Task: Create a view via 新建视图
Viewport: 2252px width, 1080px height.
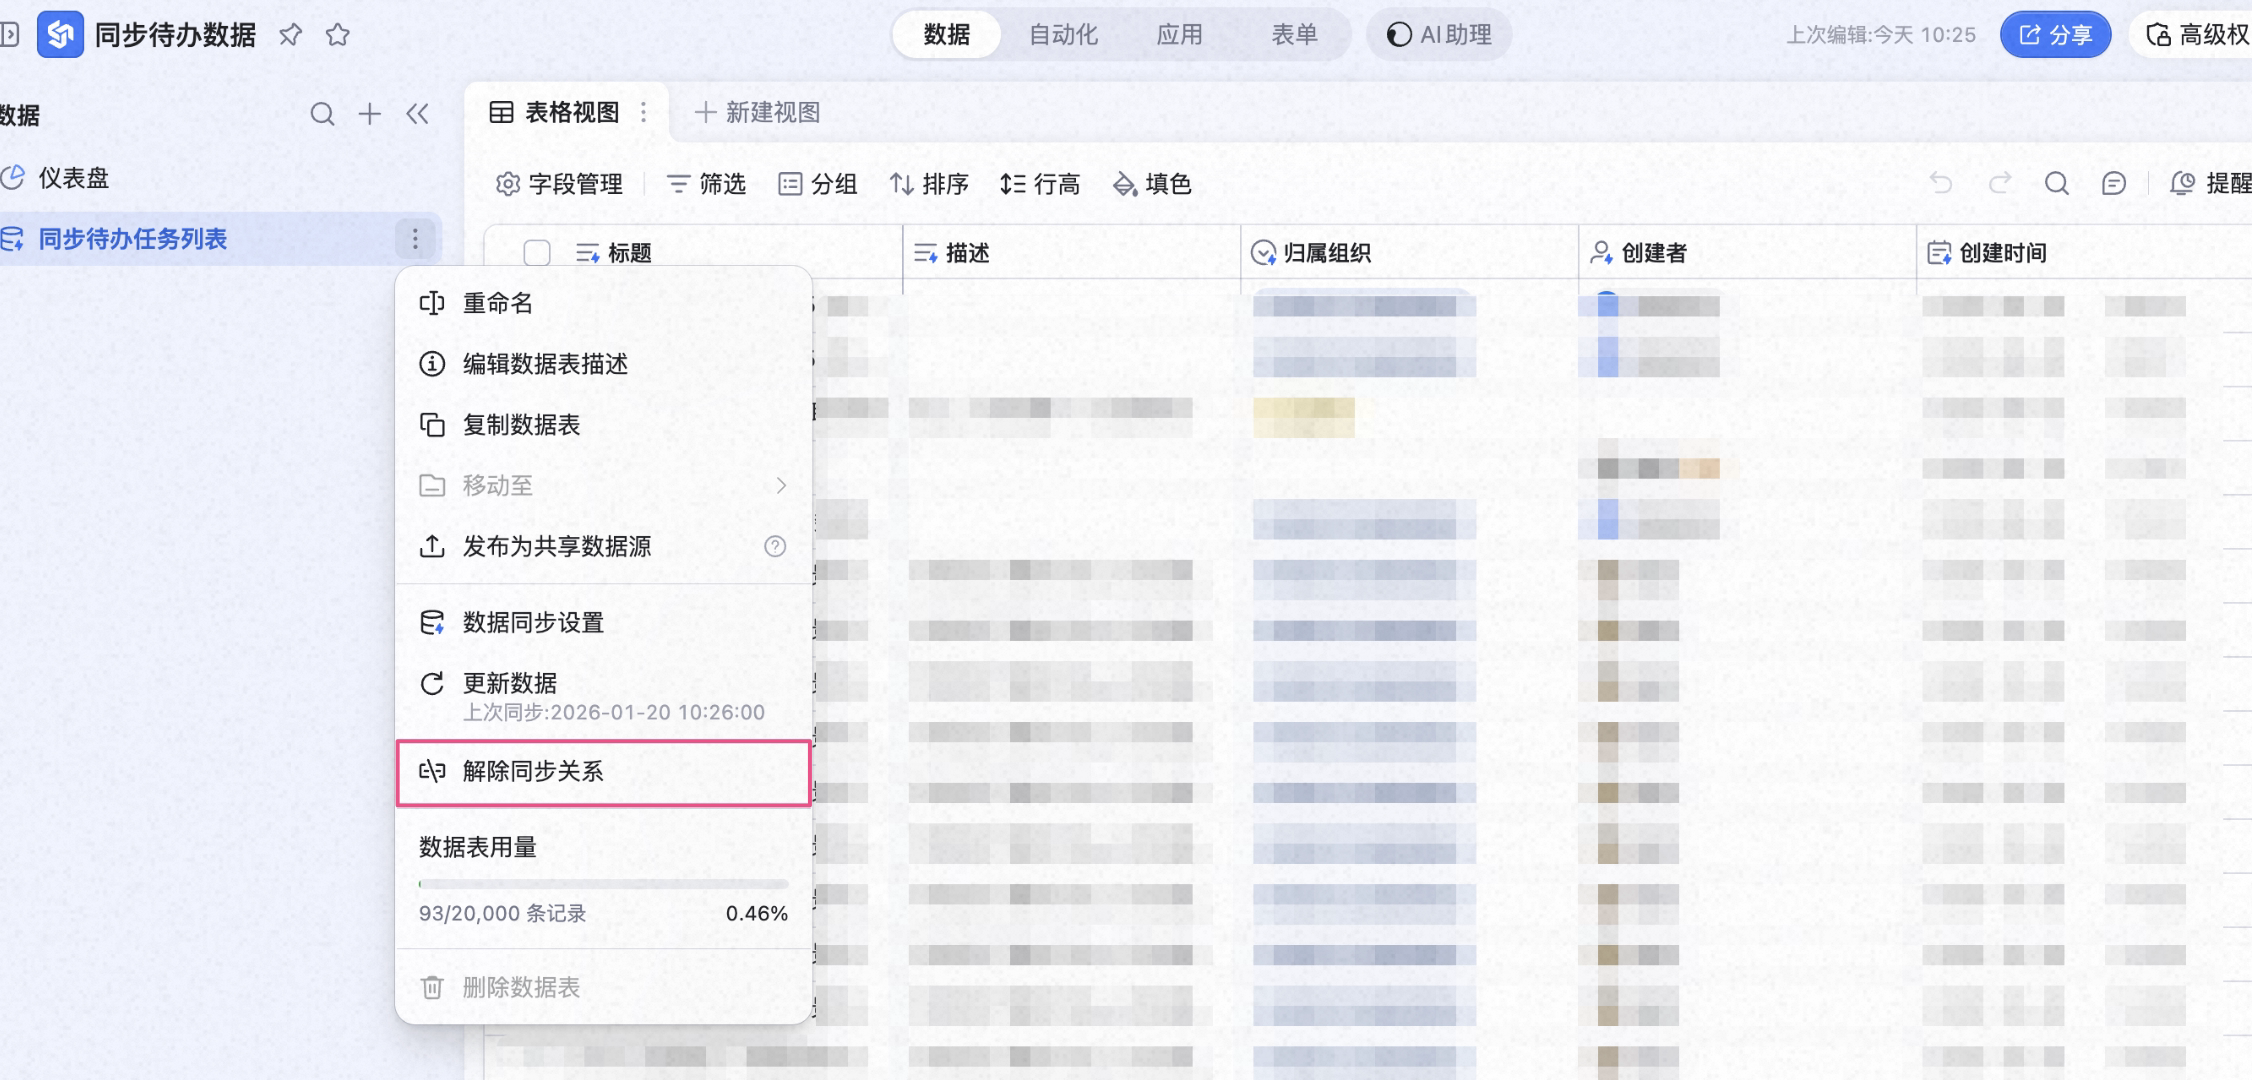Action: pyautogui.click(x=757, y=112)
